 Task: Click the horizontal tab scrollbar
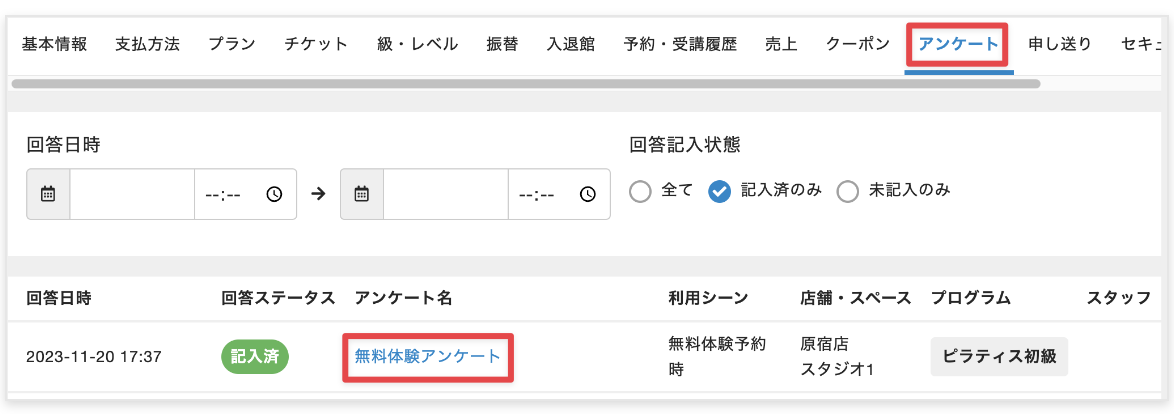pos(525,84)
